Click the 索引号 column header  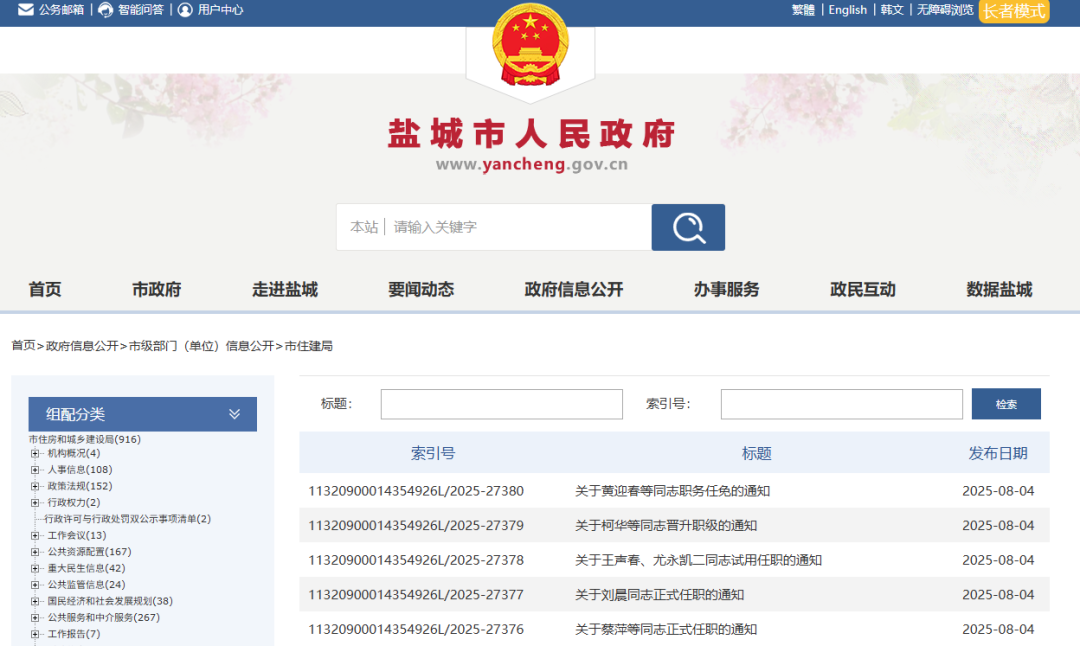(x=433, y=453)
